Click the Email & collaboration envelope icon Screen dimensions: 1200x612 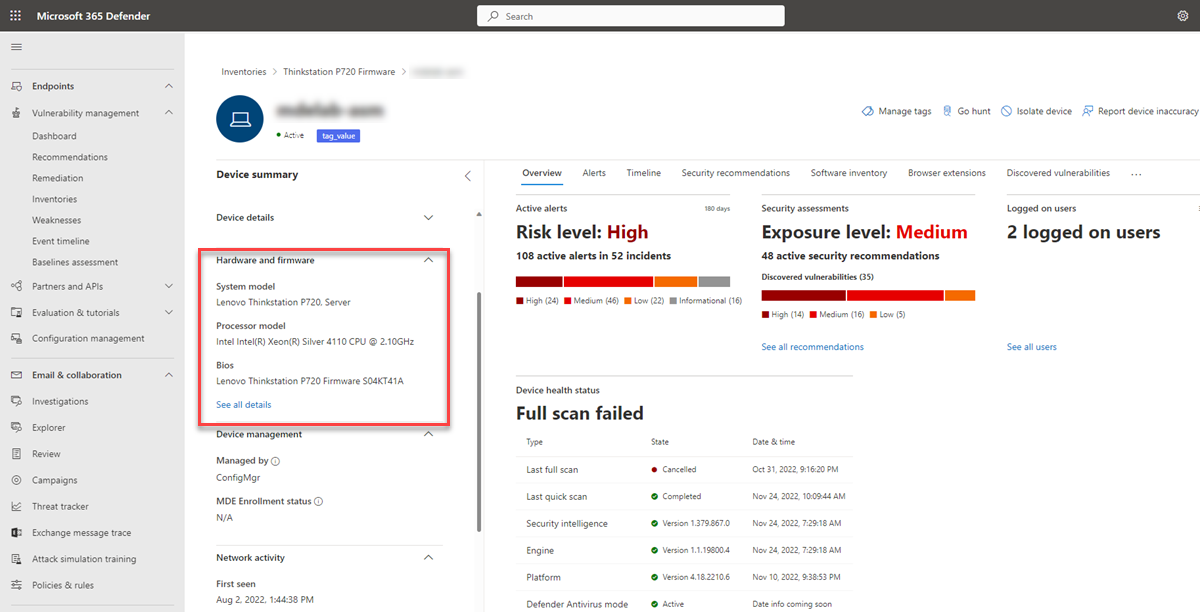(x=16, y=375)
